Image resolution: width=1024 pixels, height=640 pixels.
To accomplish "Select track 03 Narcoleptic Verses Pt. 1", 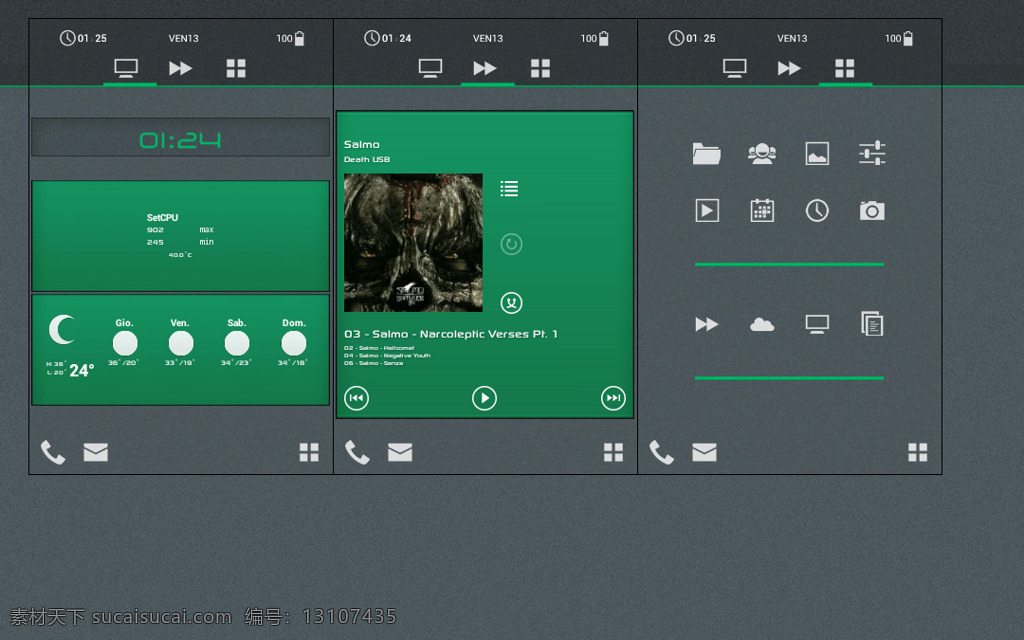I will pyautogui.click(x=451, y=334).
